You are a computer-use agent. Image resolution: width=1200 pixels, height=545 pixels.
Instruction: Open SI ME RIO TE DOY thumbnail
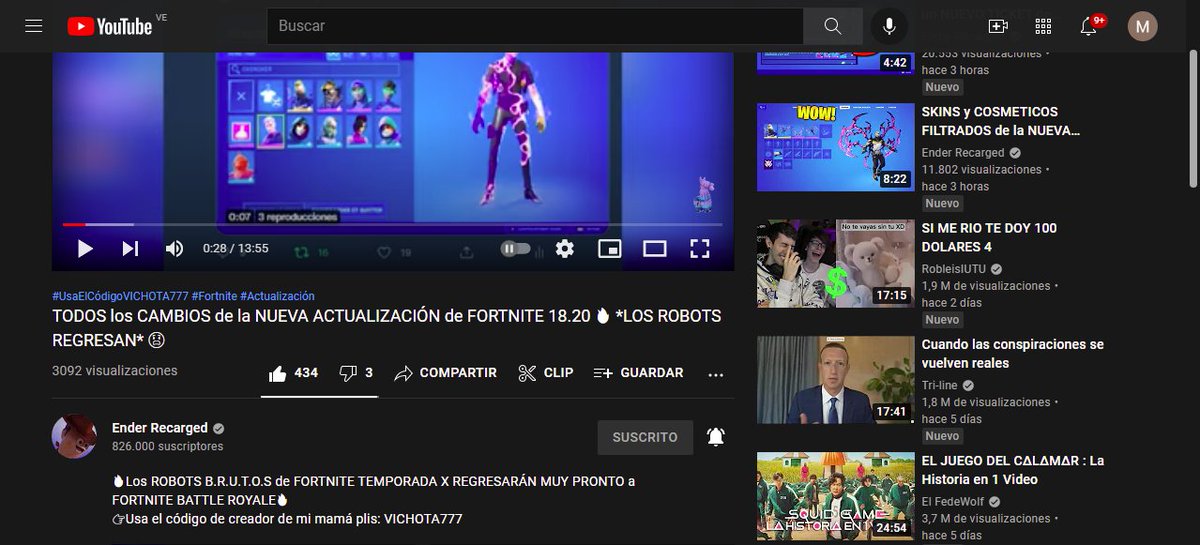pyautogui.click(x=835, y=263)
